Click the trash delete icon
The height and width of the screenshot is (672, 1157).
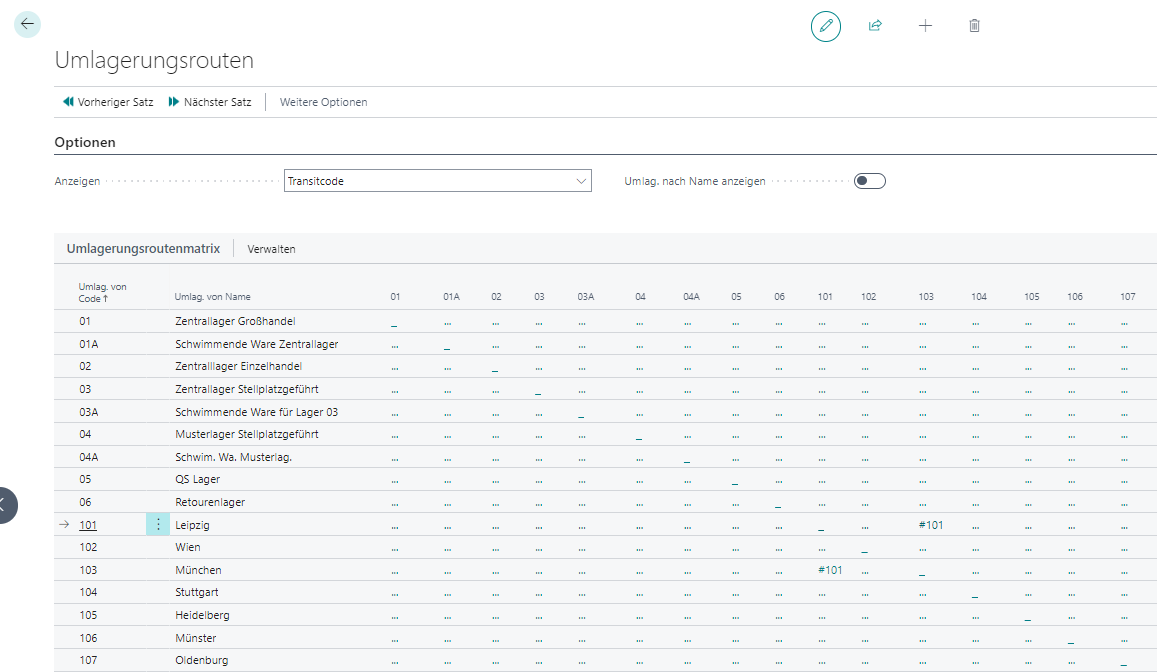click(x=974, y=26)
